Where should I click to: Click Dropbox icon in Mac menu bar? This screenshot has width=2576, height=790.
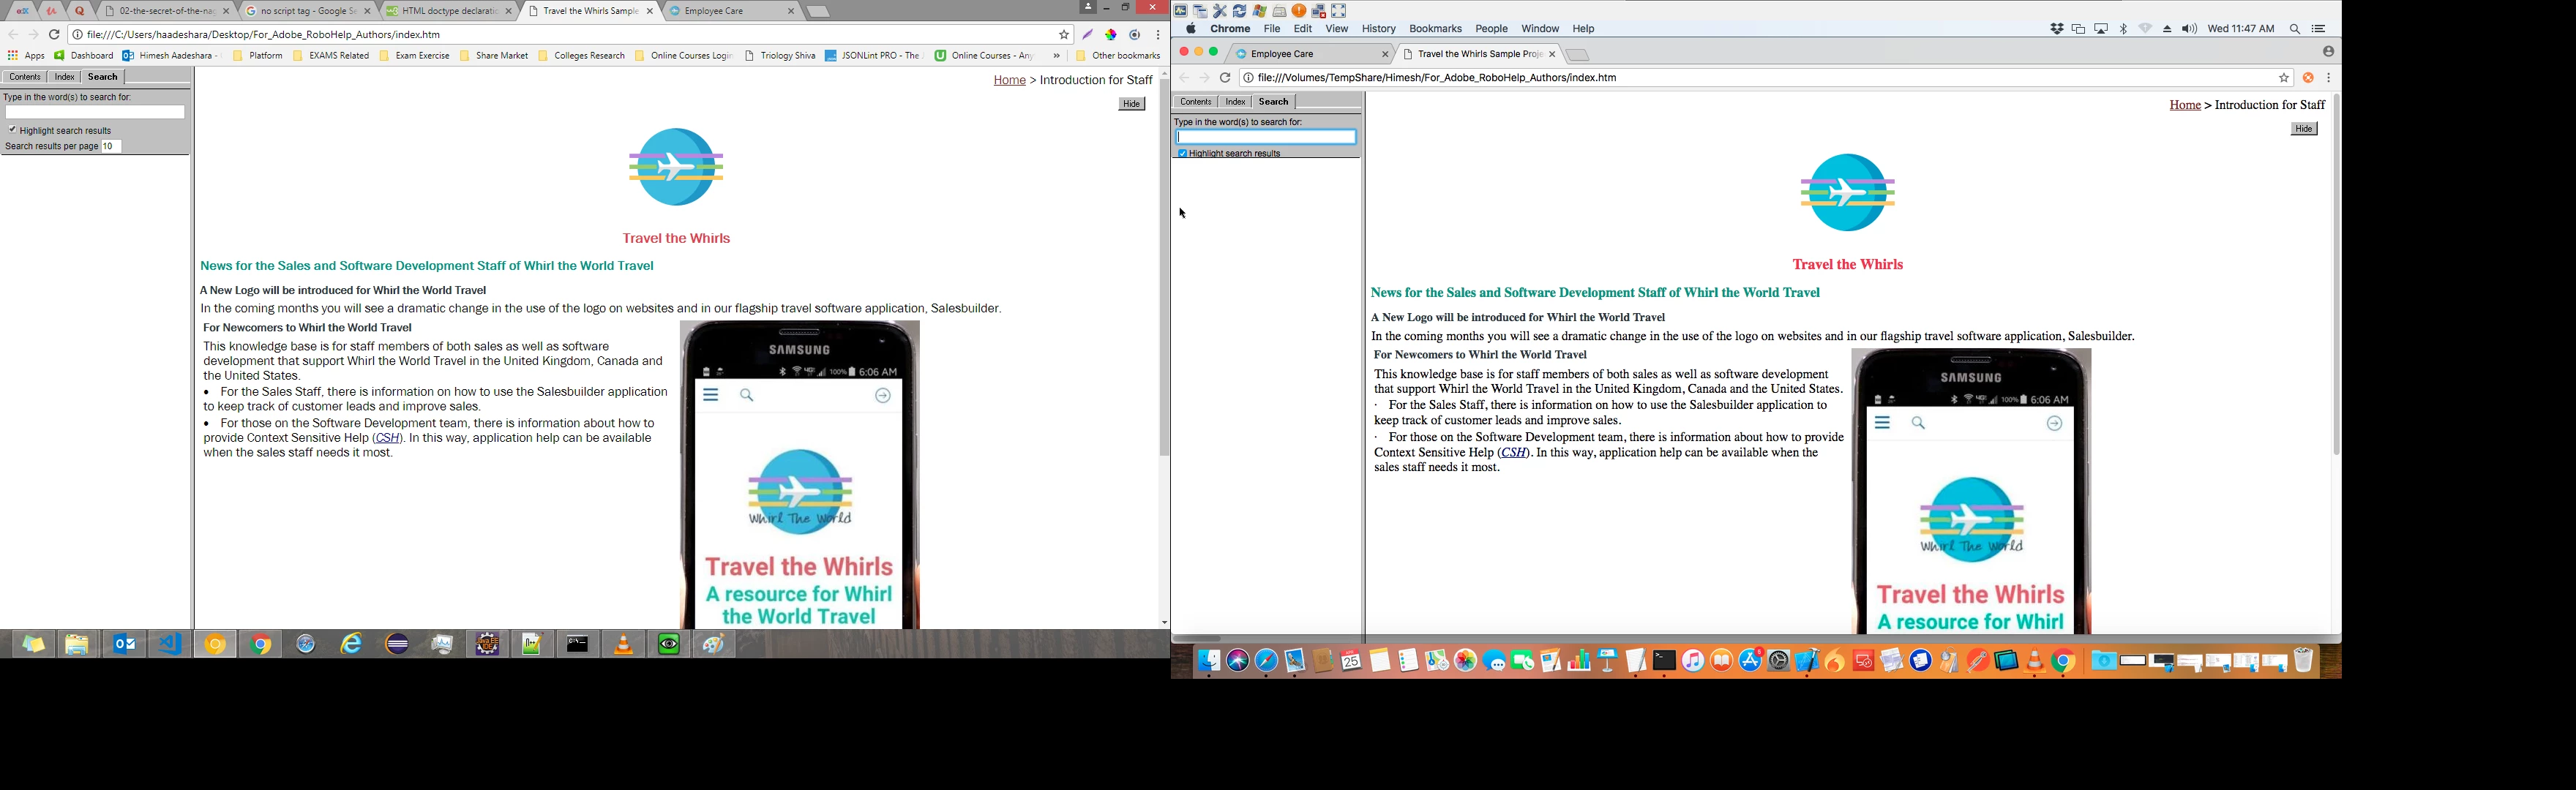[2057, 29]
